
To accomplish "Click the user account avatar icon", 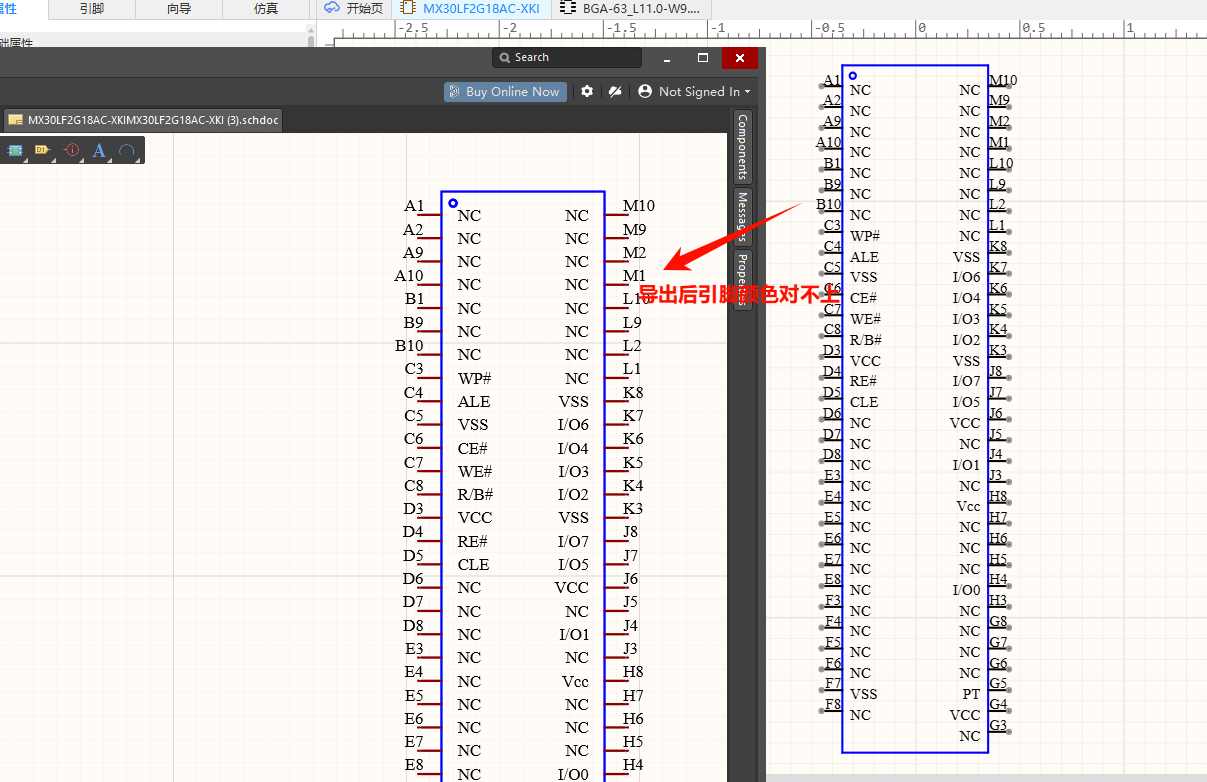I will click(645, 91).
